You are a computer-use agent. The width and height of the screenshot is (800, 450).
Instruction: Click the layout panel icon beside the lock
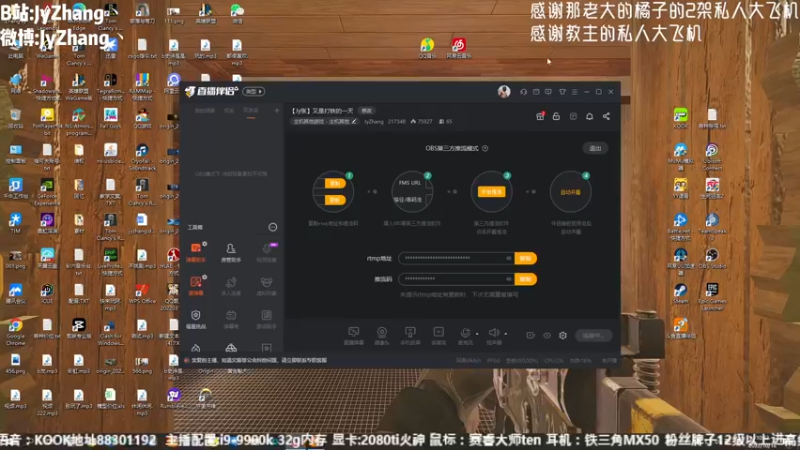[573, 116]
